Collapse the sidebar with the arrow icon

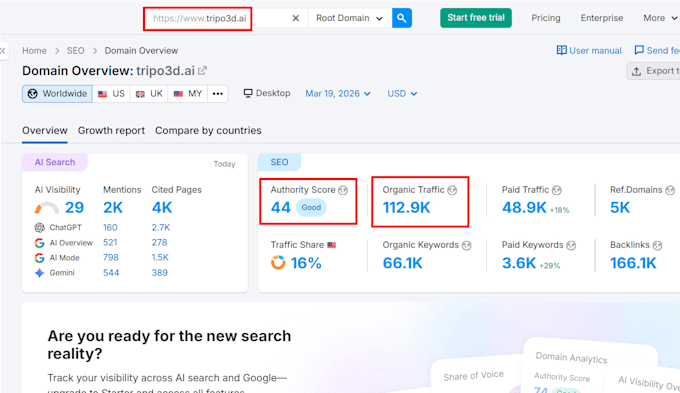pyautogui.click(x=3, y=51)
